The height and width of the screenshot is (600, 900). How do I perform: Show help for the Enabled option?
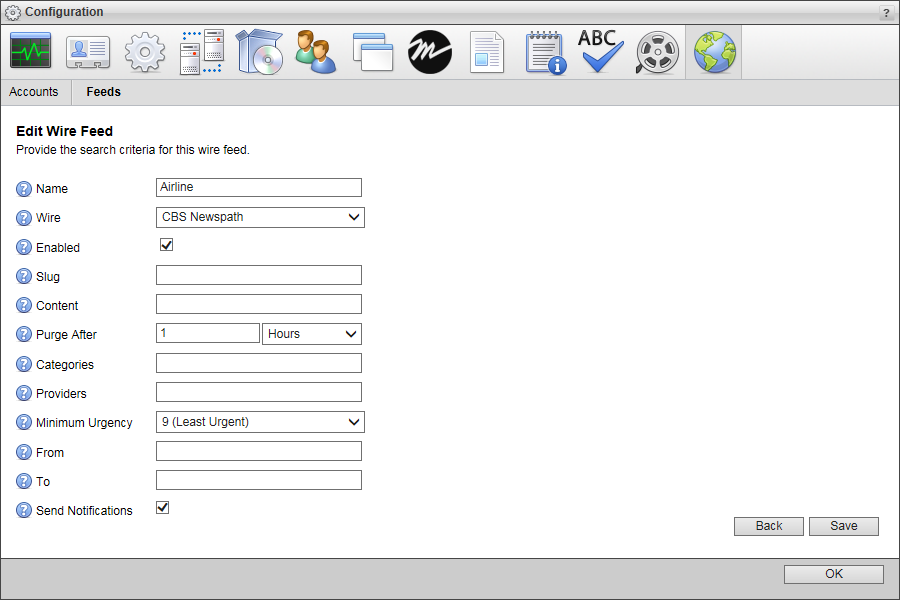[x=24, y=247]
